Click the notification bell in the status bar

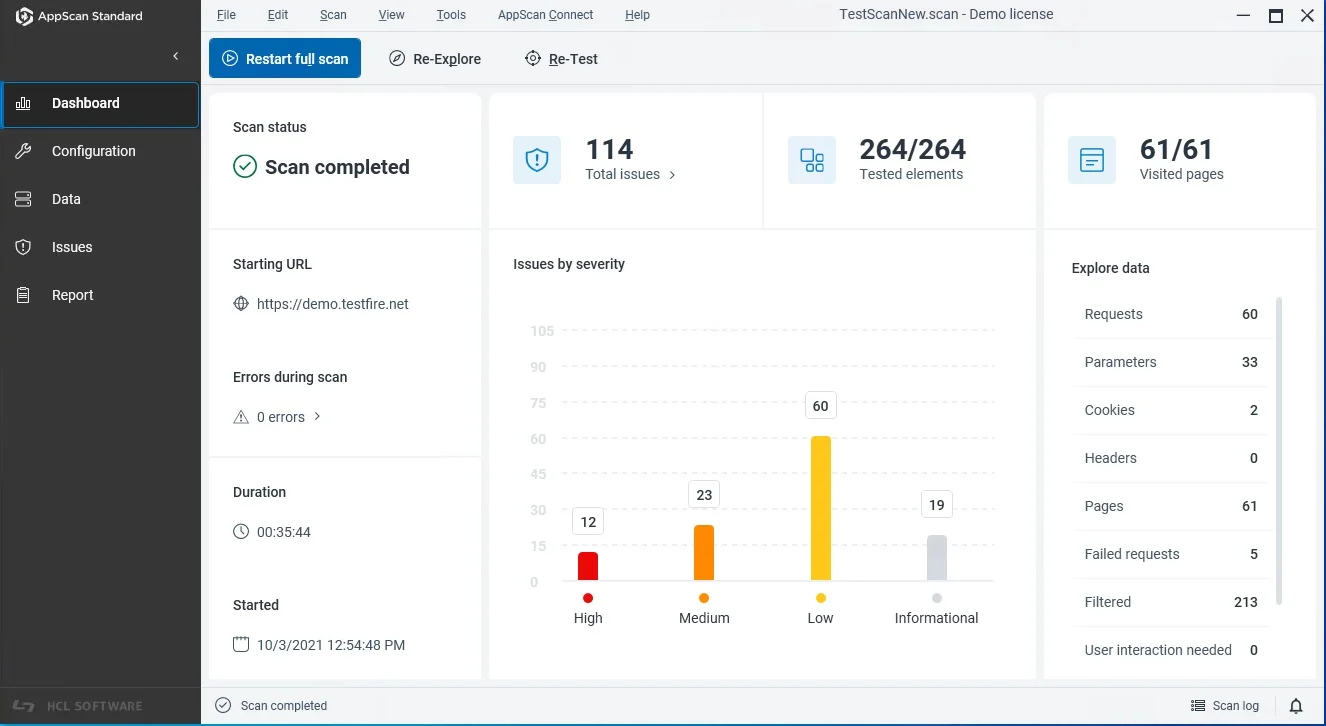(x=1296, y=705)
